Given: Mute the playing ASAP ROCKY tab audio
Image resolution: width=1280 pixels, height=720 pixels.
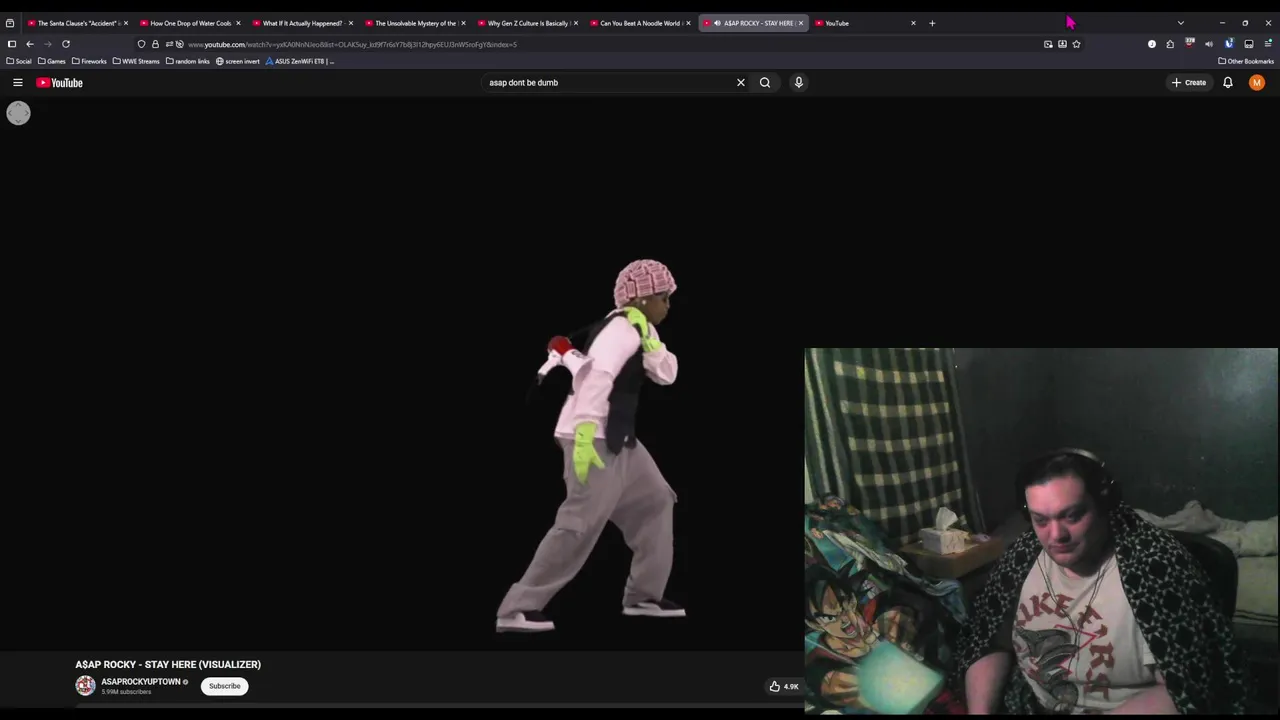Looking at the screenshot, I should 717,23.
